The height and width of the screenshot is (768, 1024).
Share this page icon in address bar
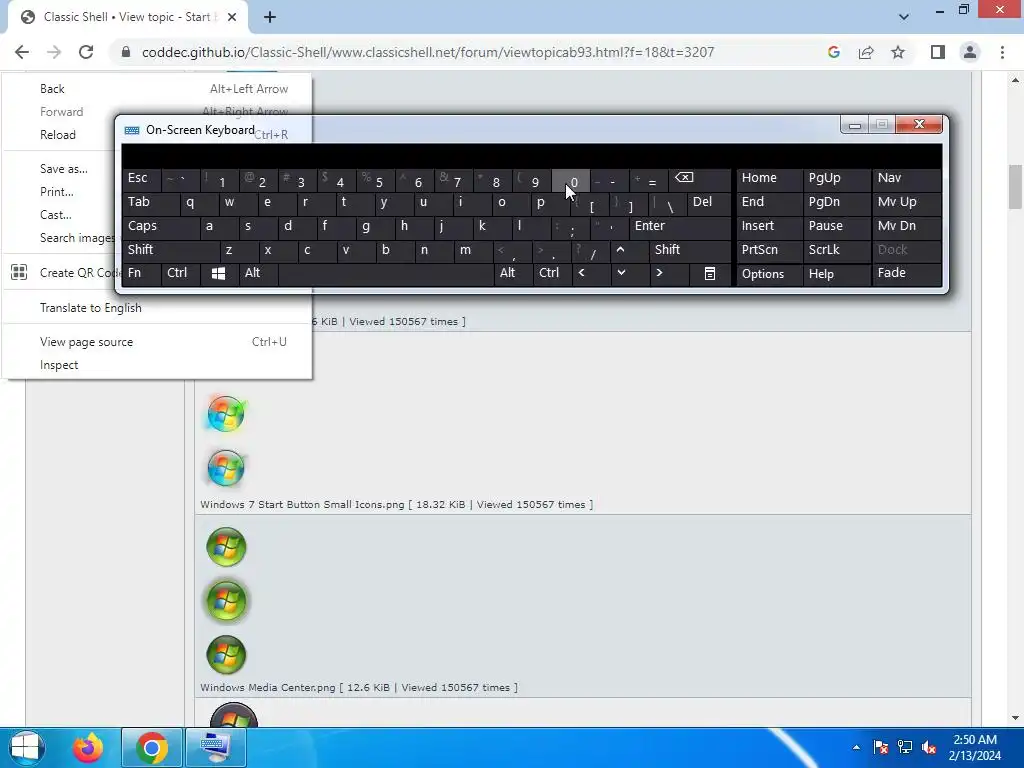[866, 52]
